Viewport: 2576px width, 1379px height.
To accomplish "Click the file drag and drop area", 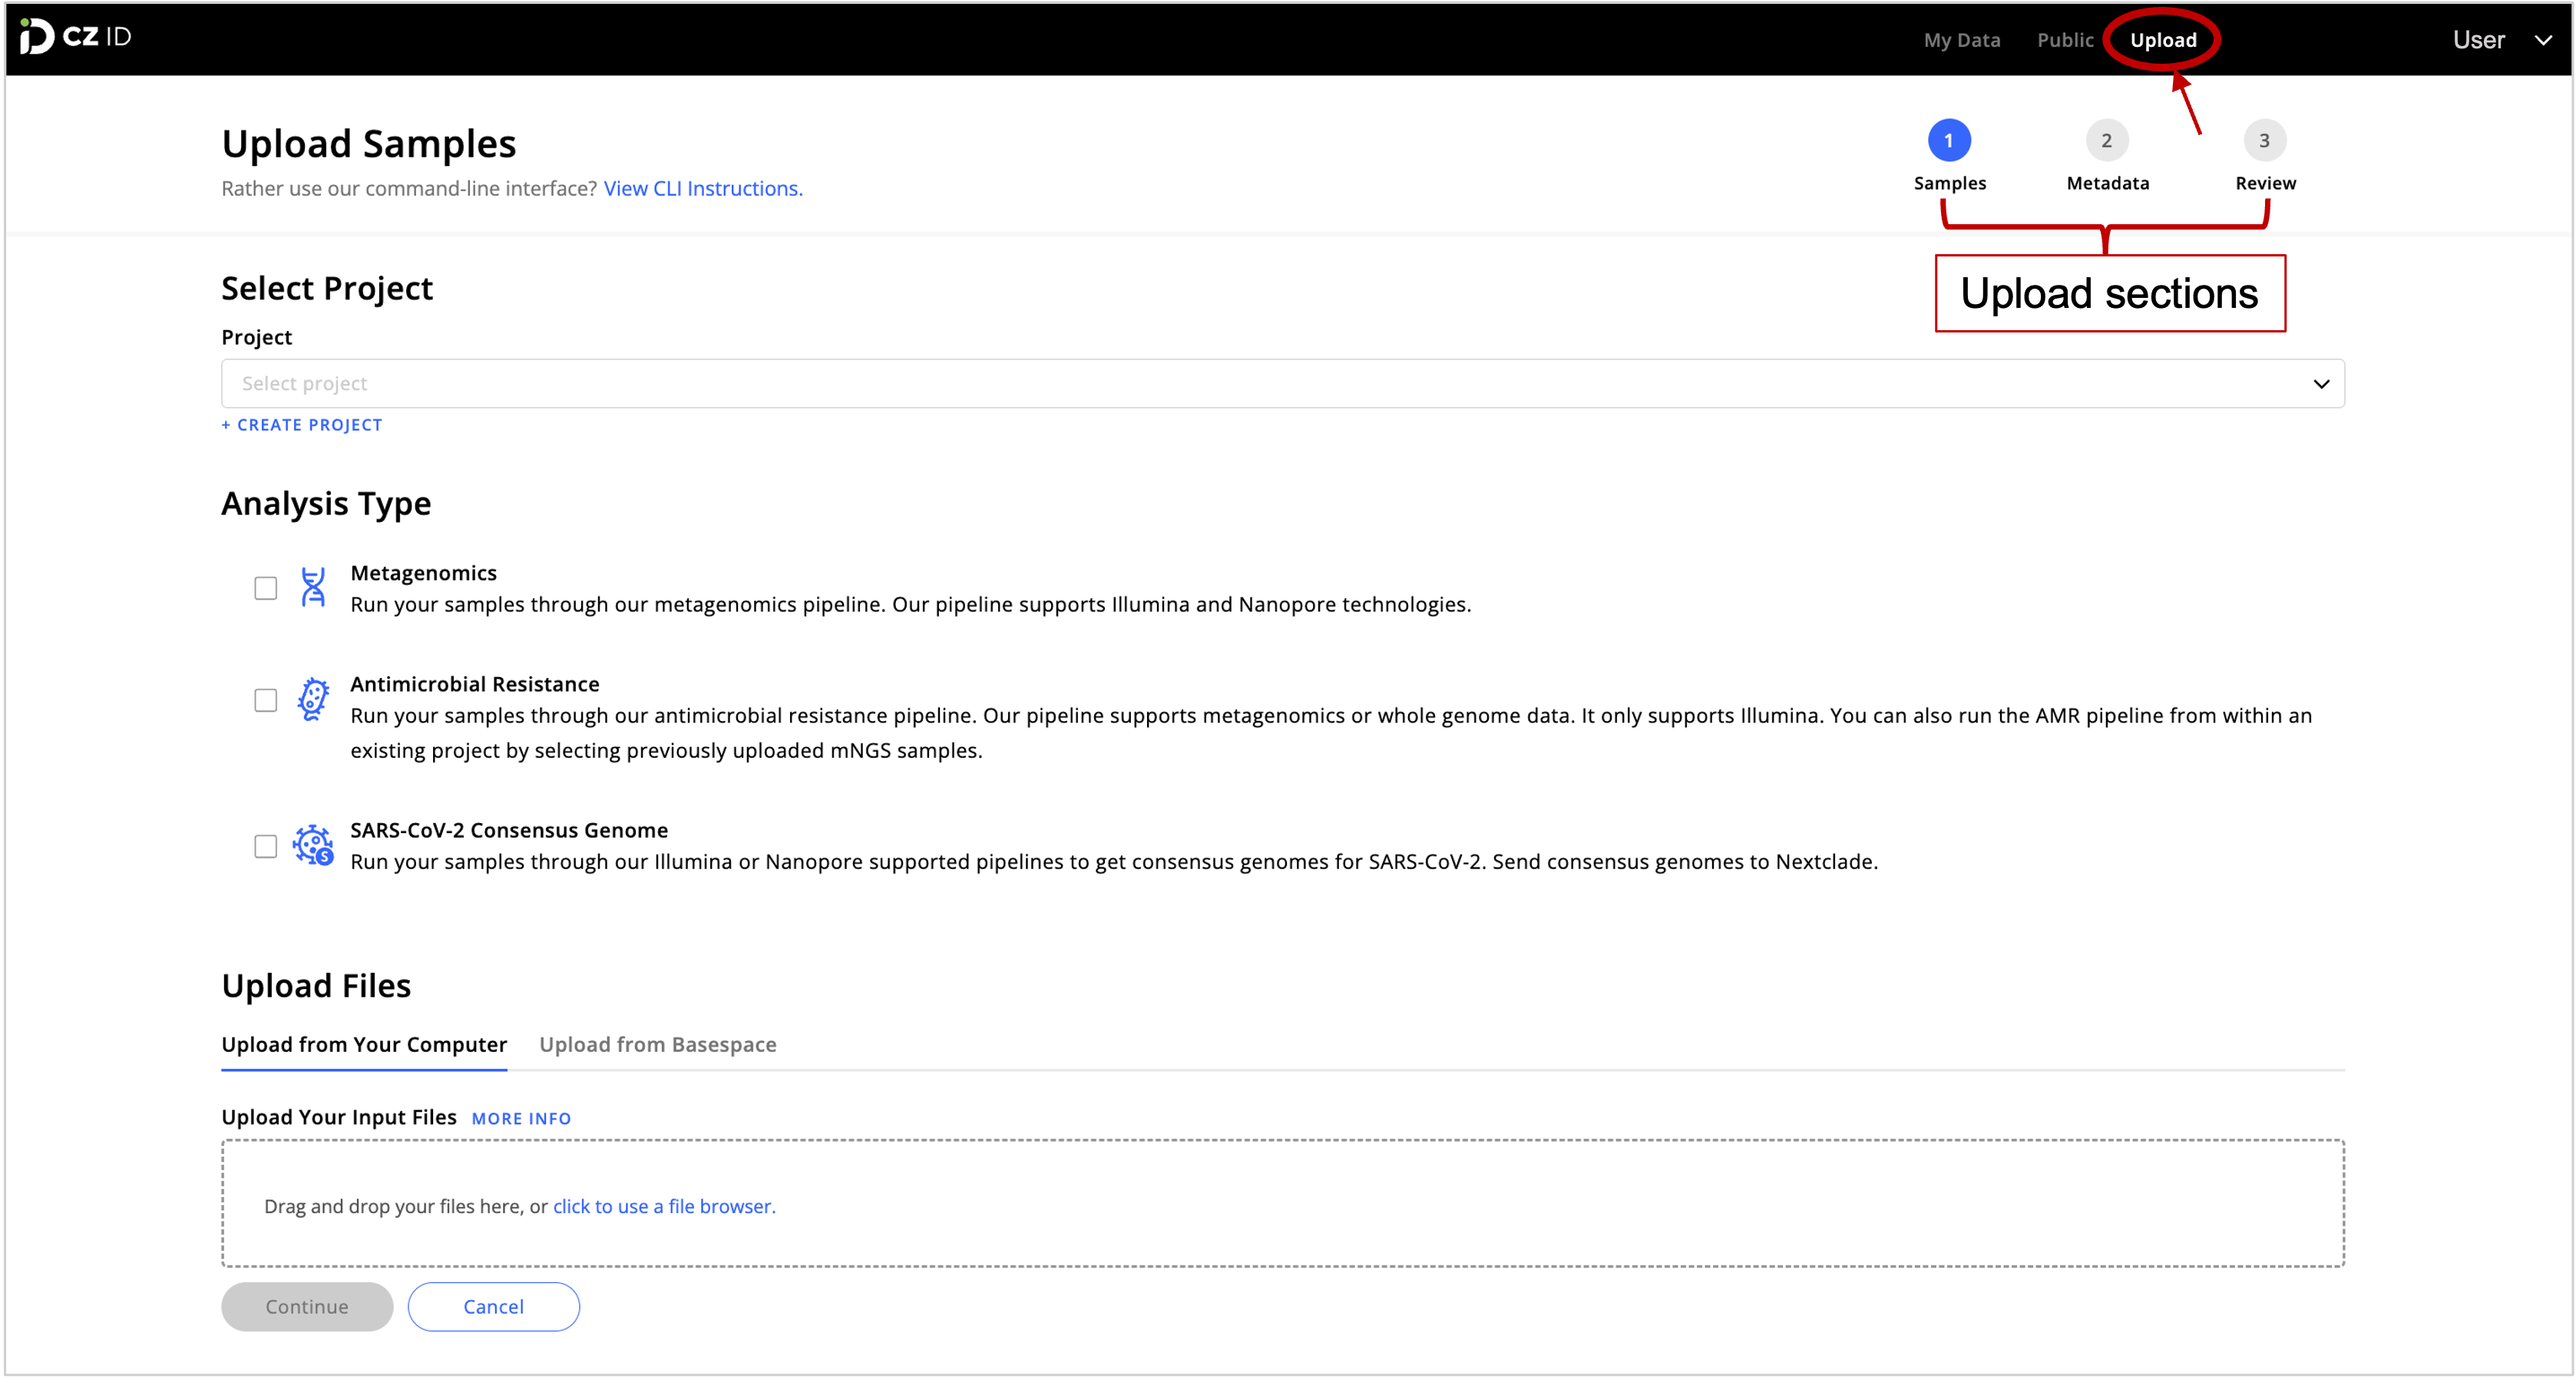I will point(1283,1204).
